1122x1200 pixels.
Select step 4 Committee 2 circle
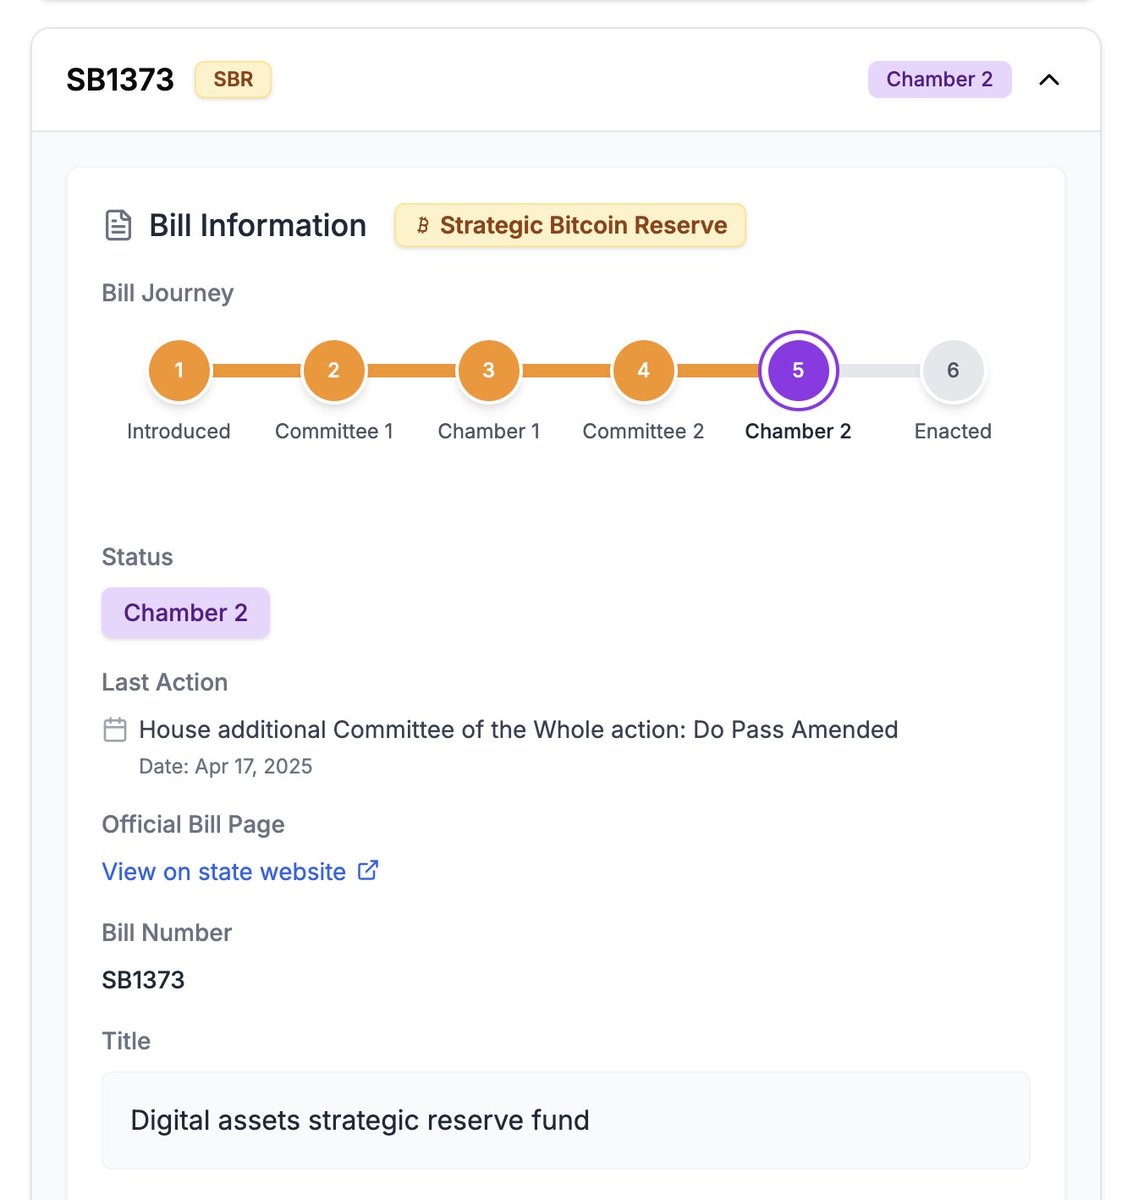[643, 370]
